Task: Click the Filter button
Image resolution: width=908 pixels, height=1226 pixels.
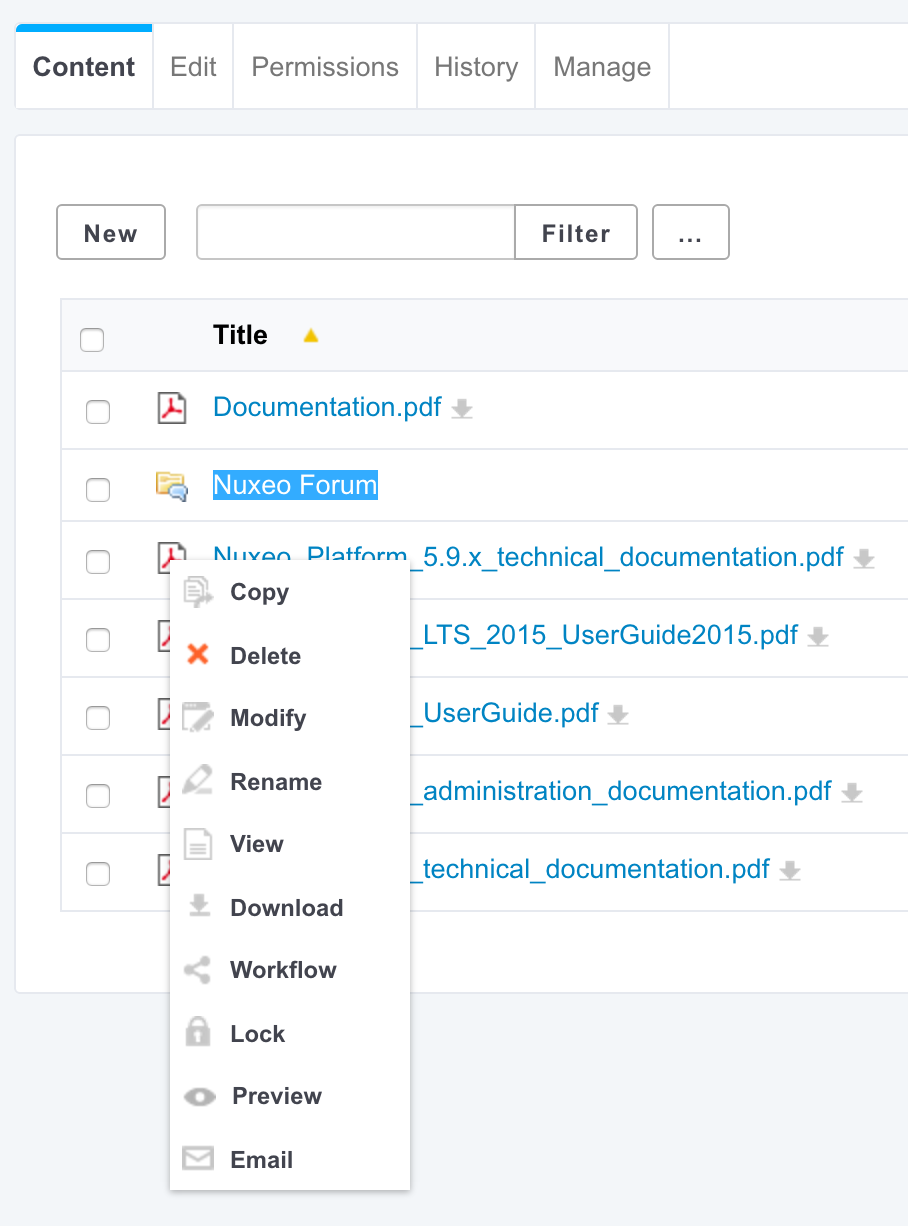Action: click(576, 232)
